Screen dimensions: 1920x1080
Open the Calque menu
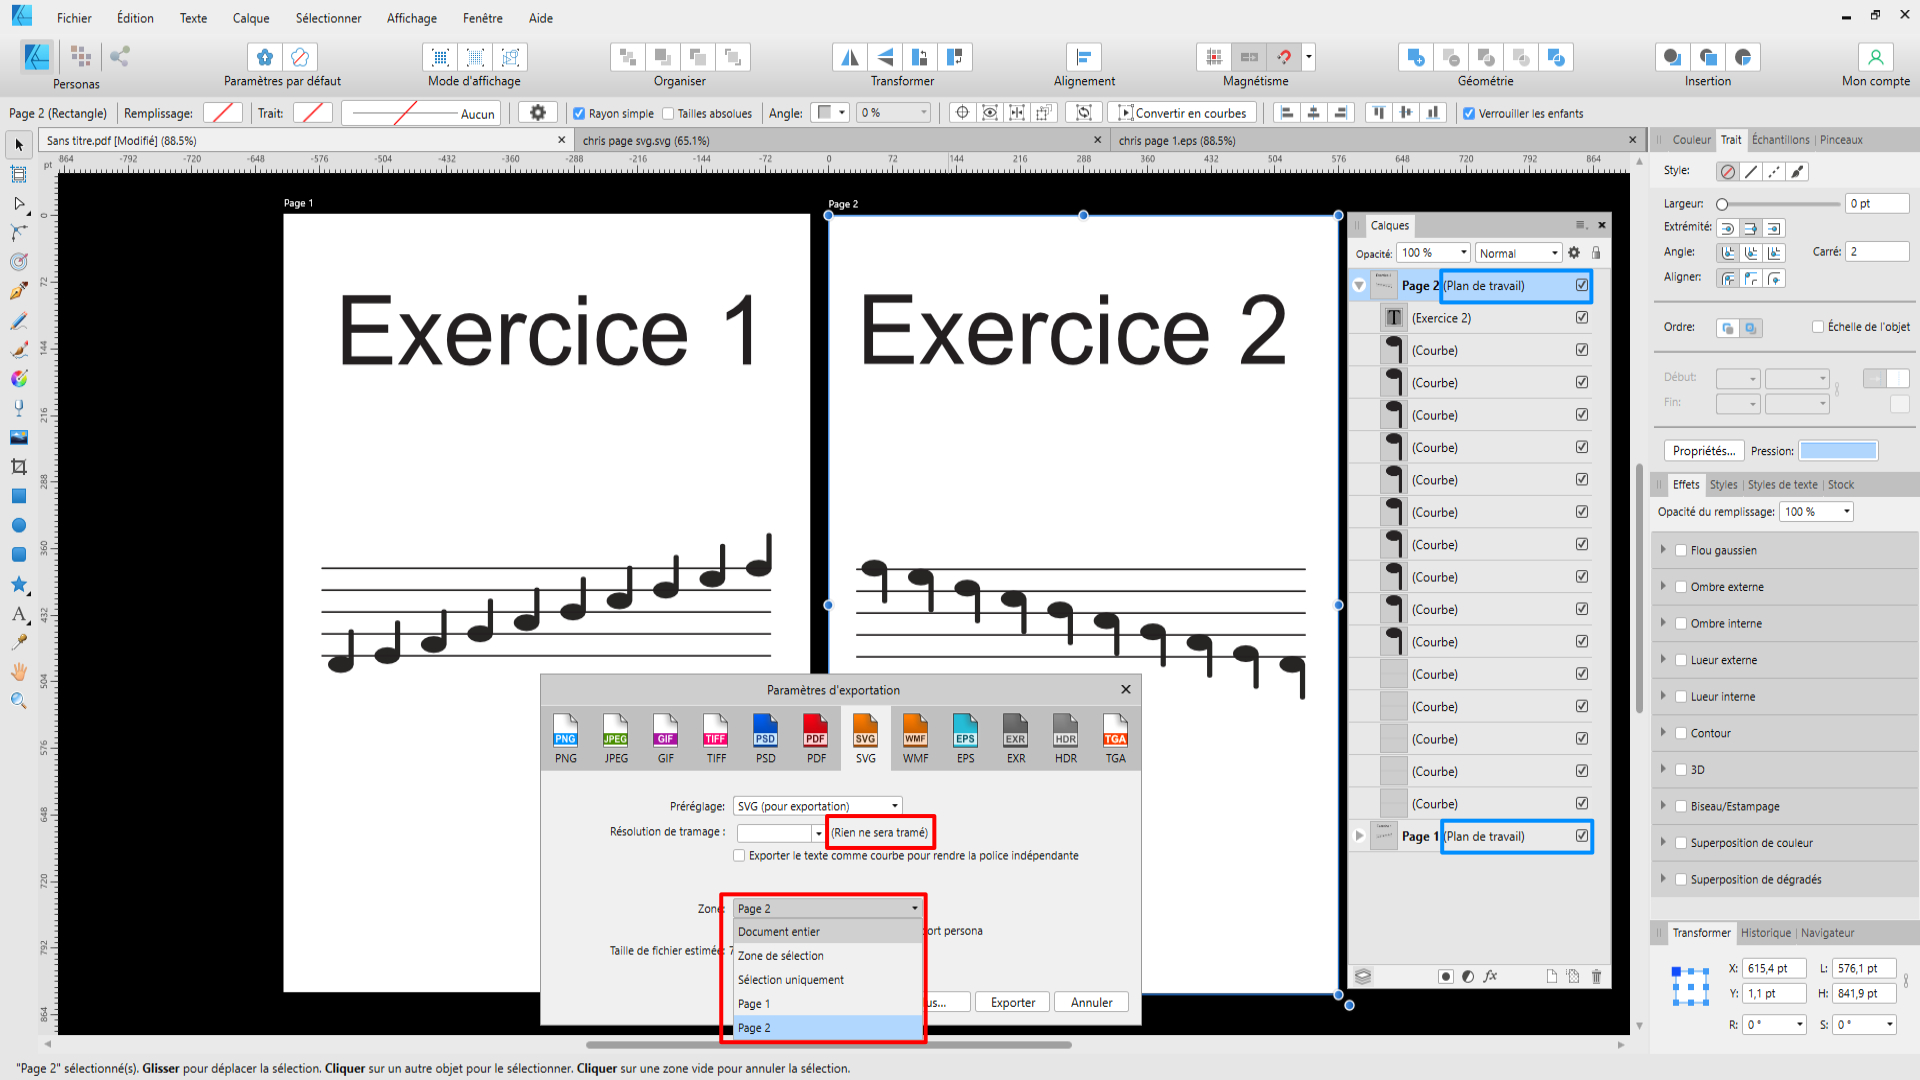[x=250, y=18]
